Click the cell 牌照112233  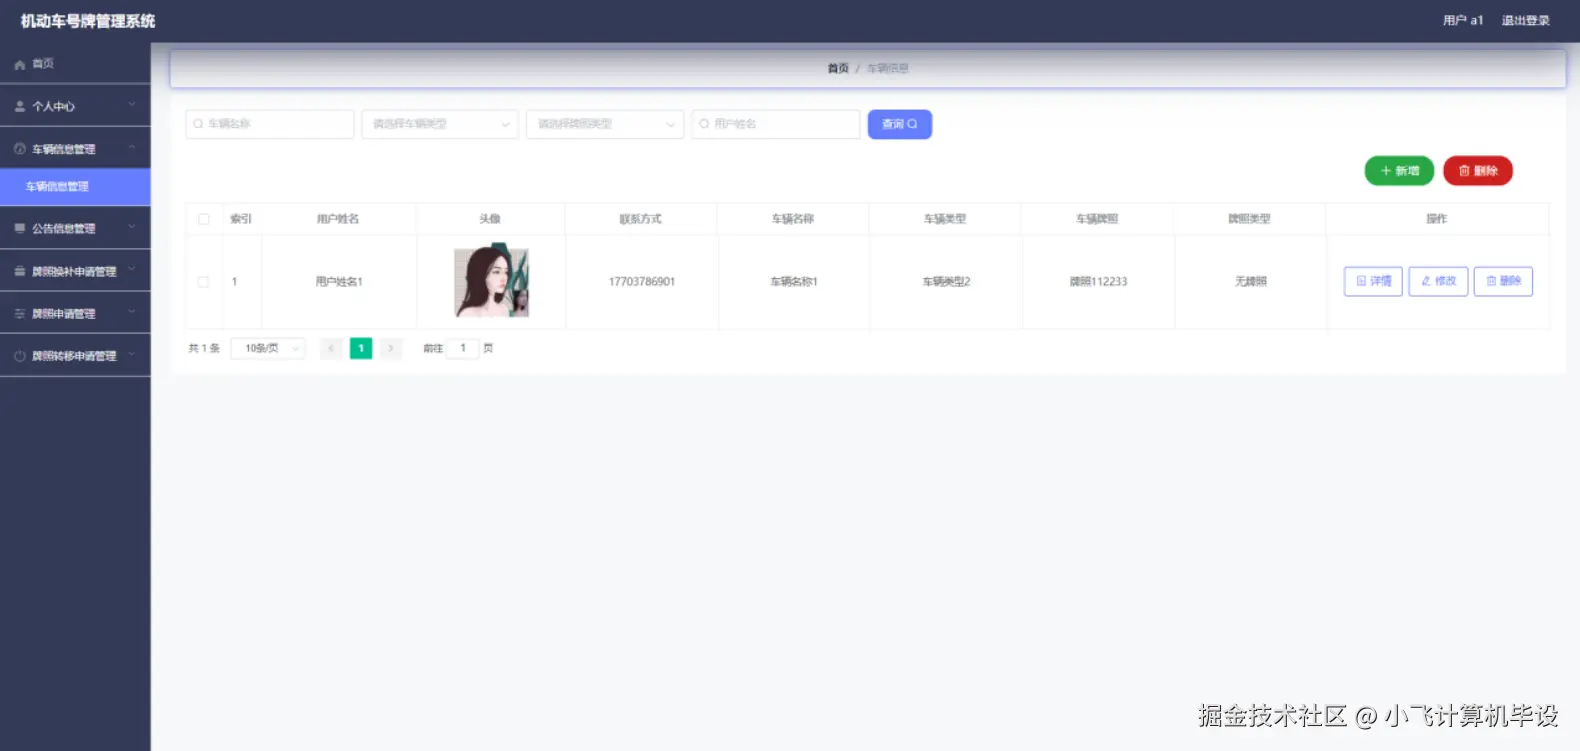pos(1098,282)
